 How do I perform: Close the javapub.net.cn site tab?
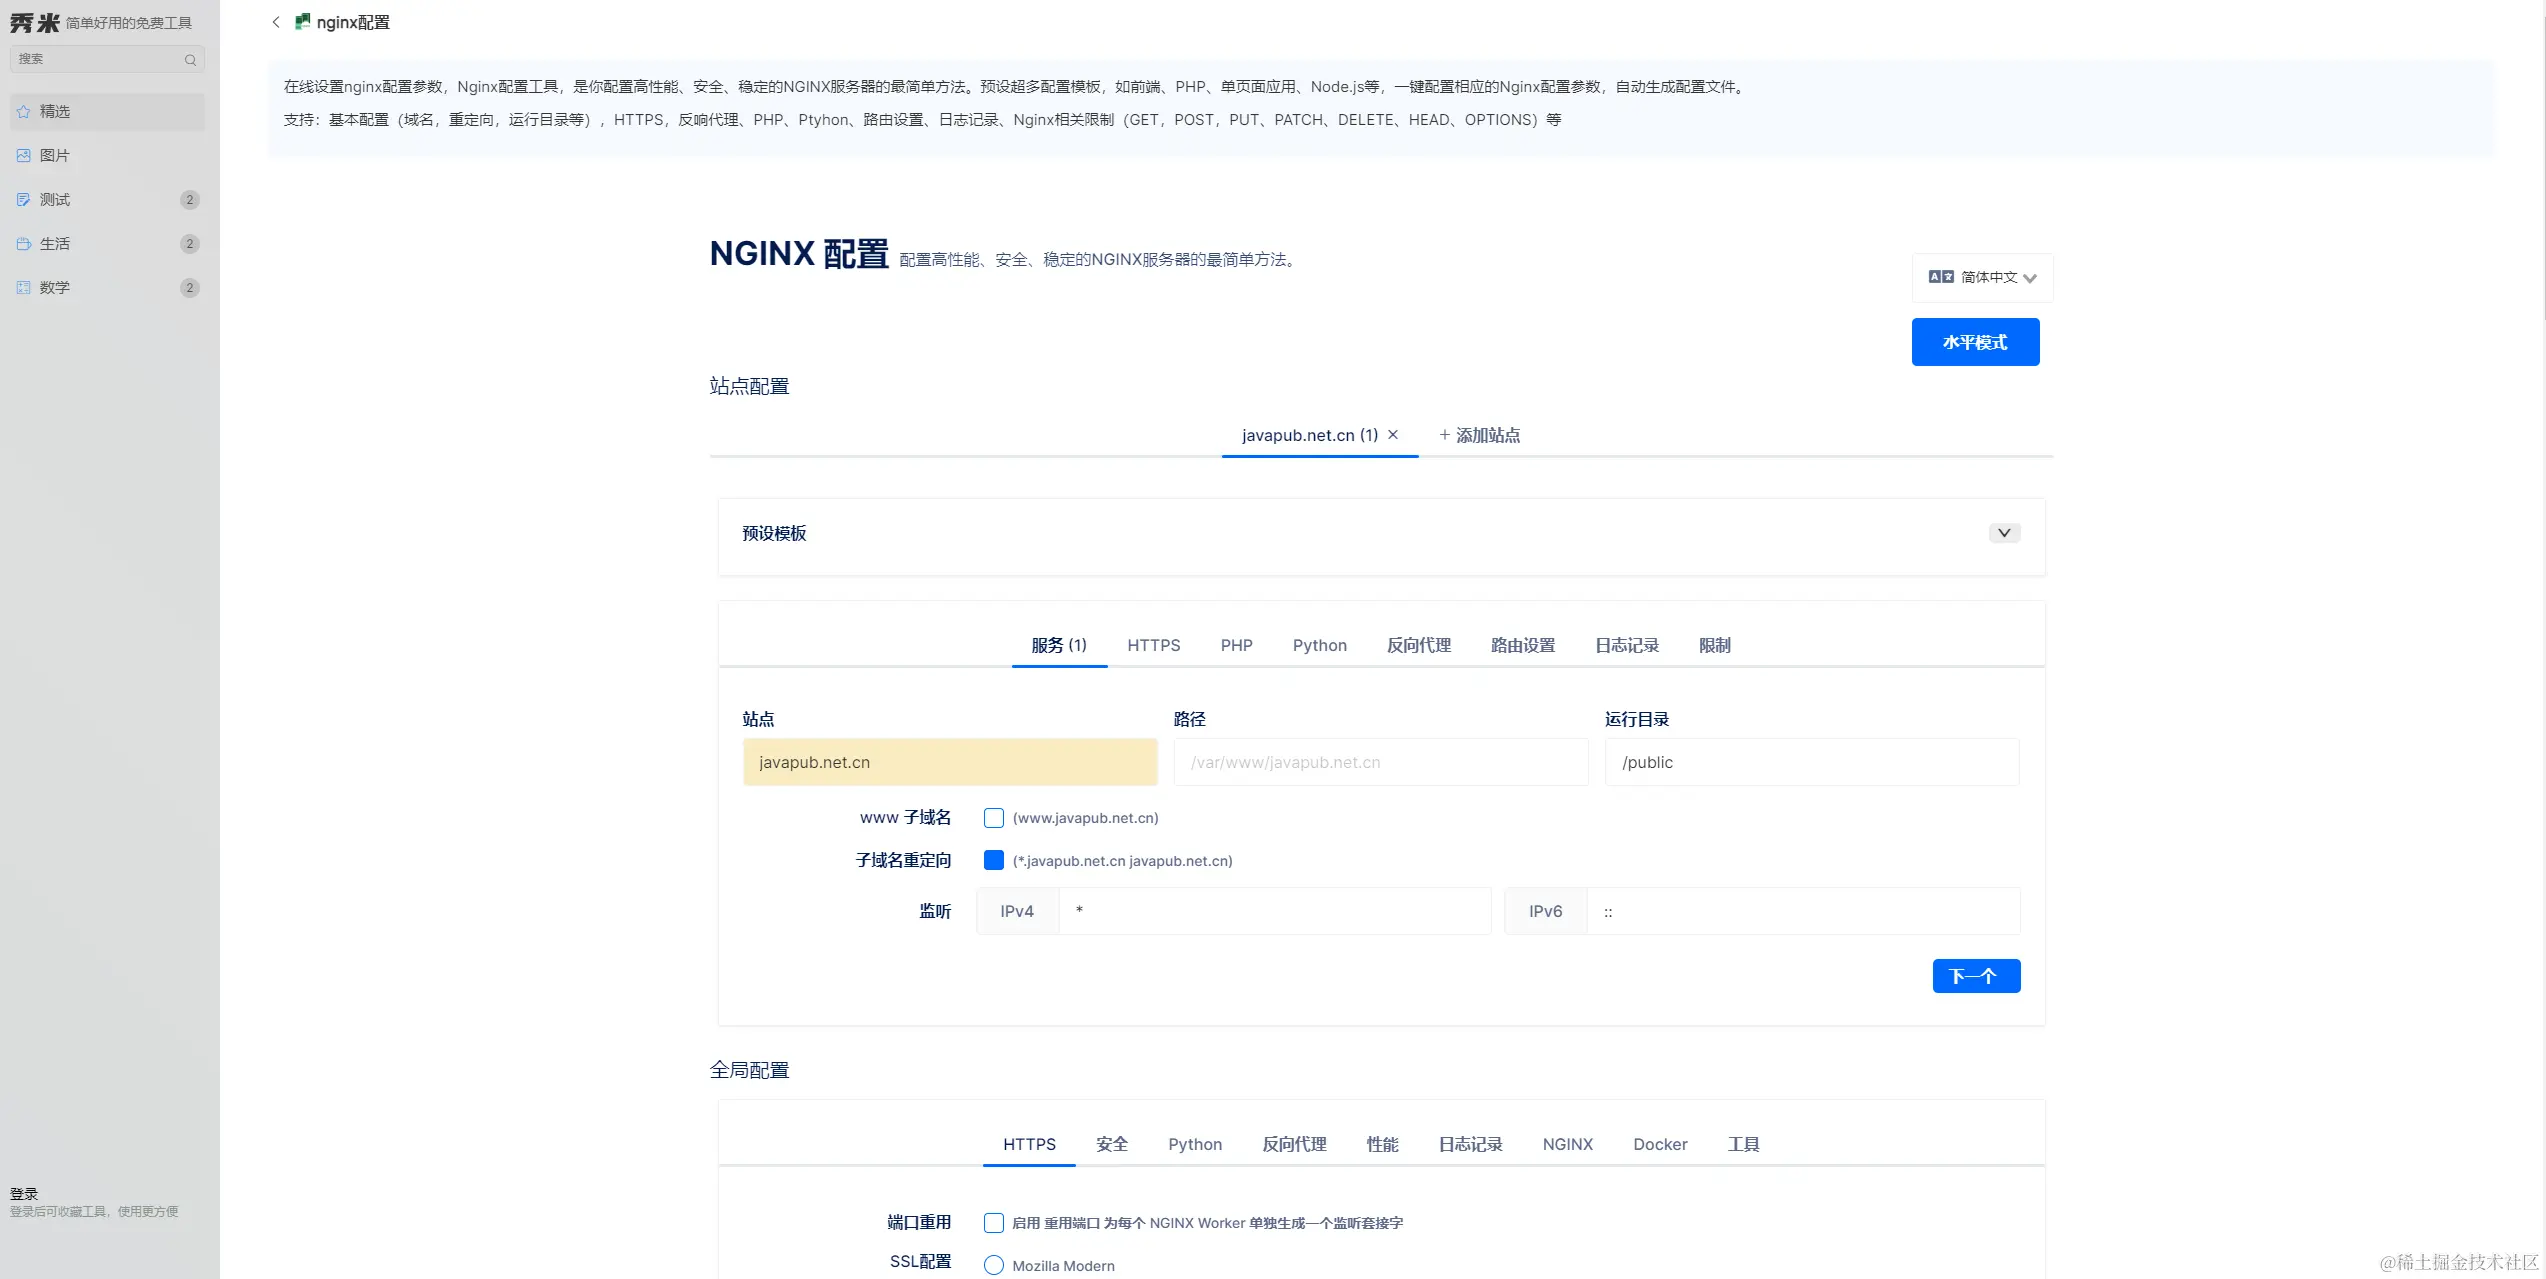click(1393, 435)
